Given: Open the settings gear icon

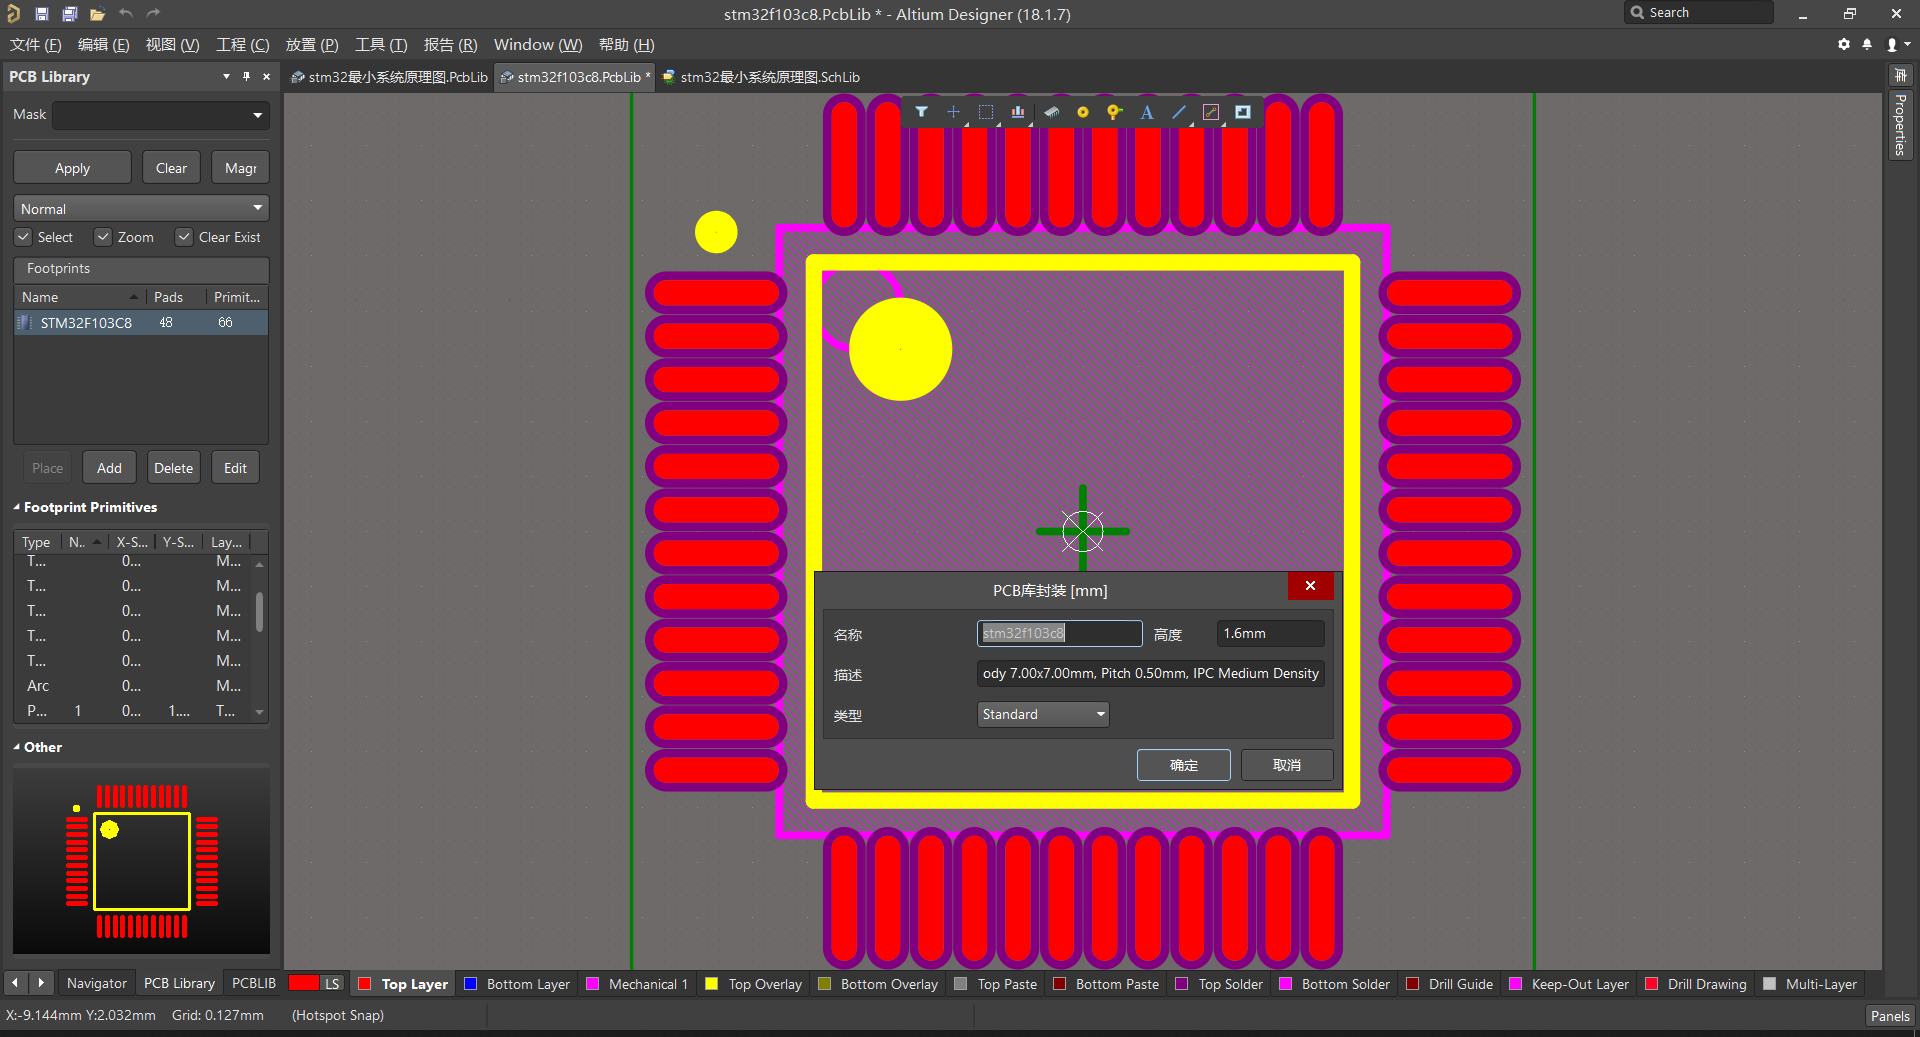Looking at the screenshot, I should 1844,44.
